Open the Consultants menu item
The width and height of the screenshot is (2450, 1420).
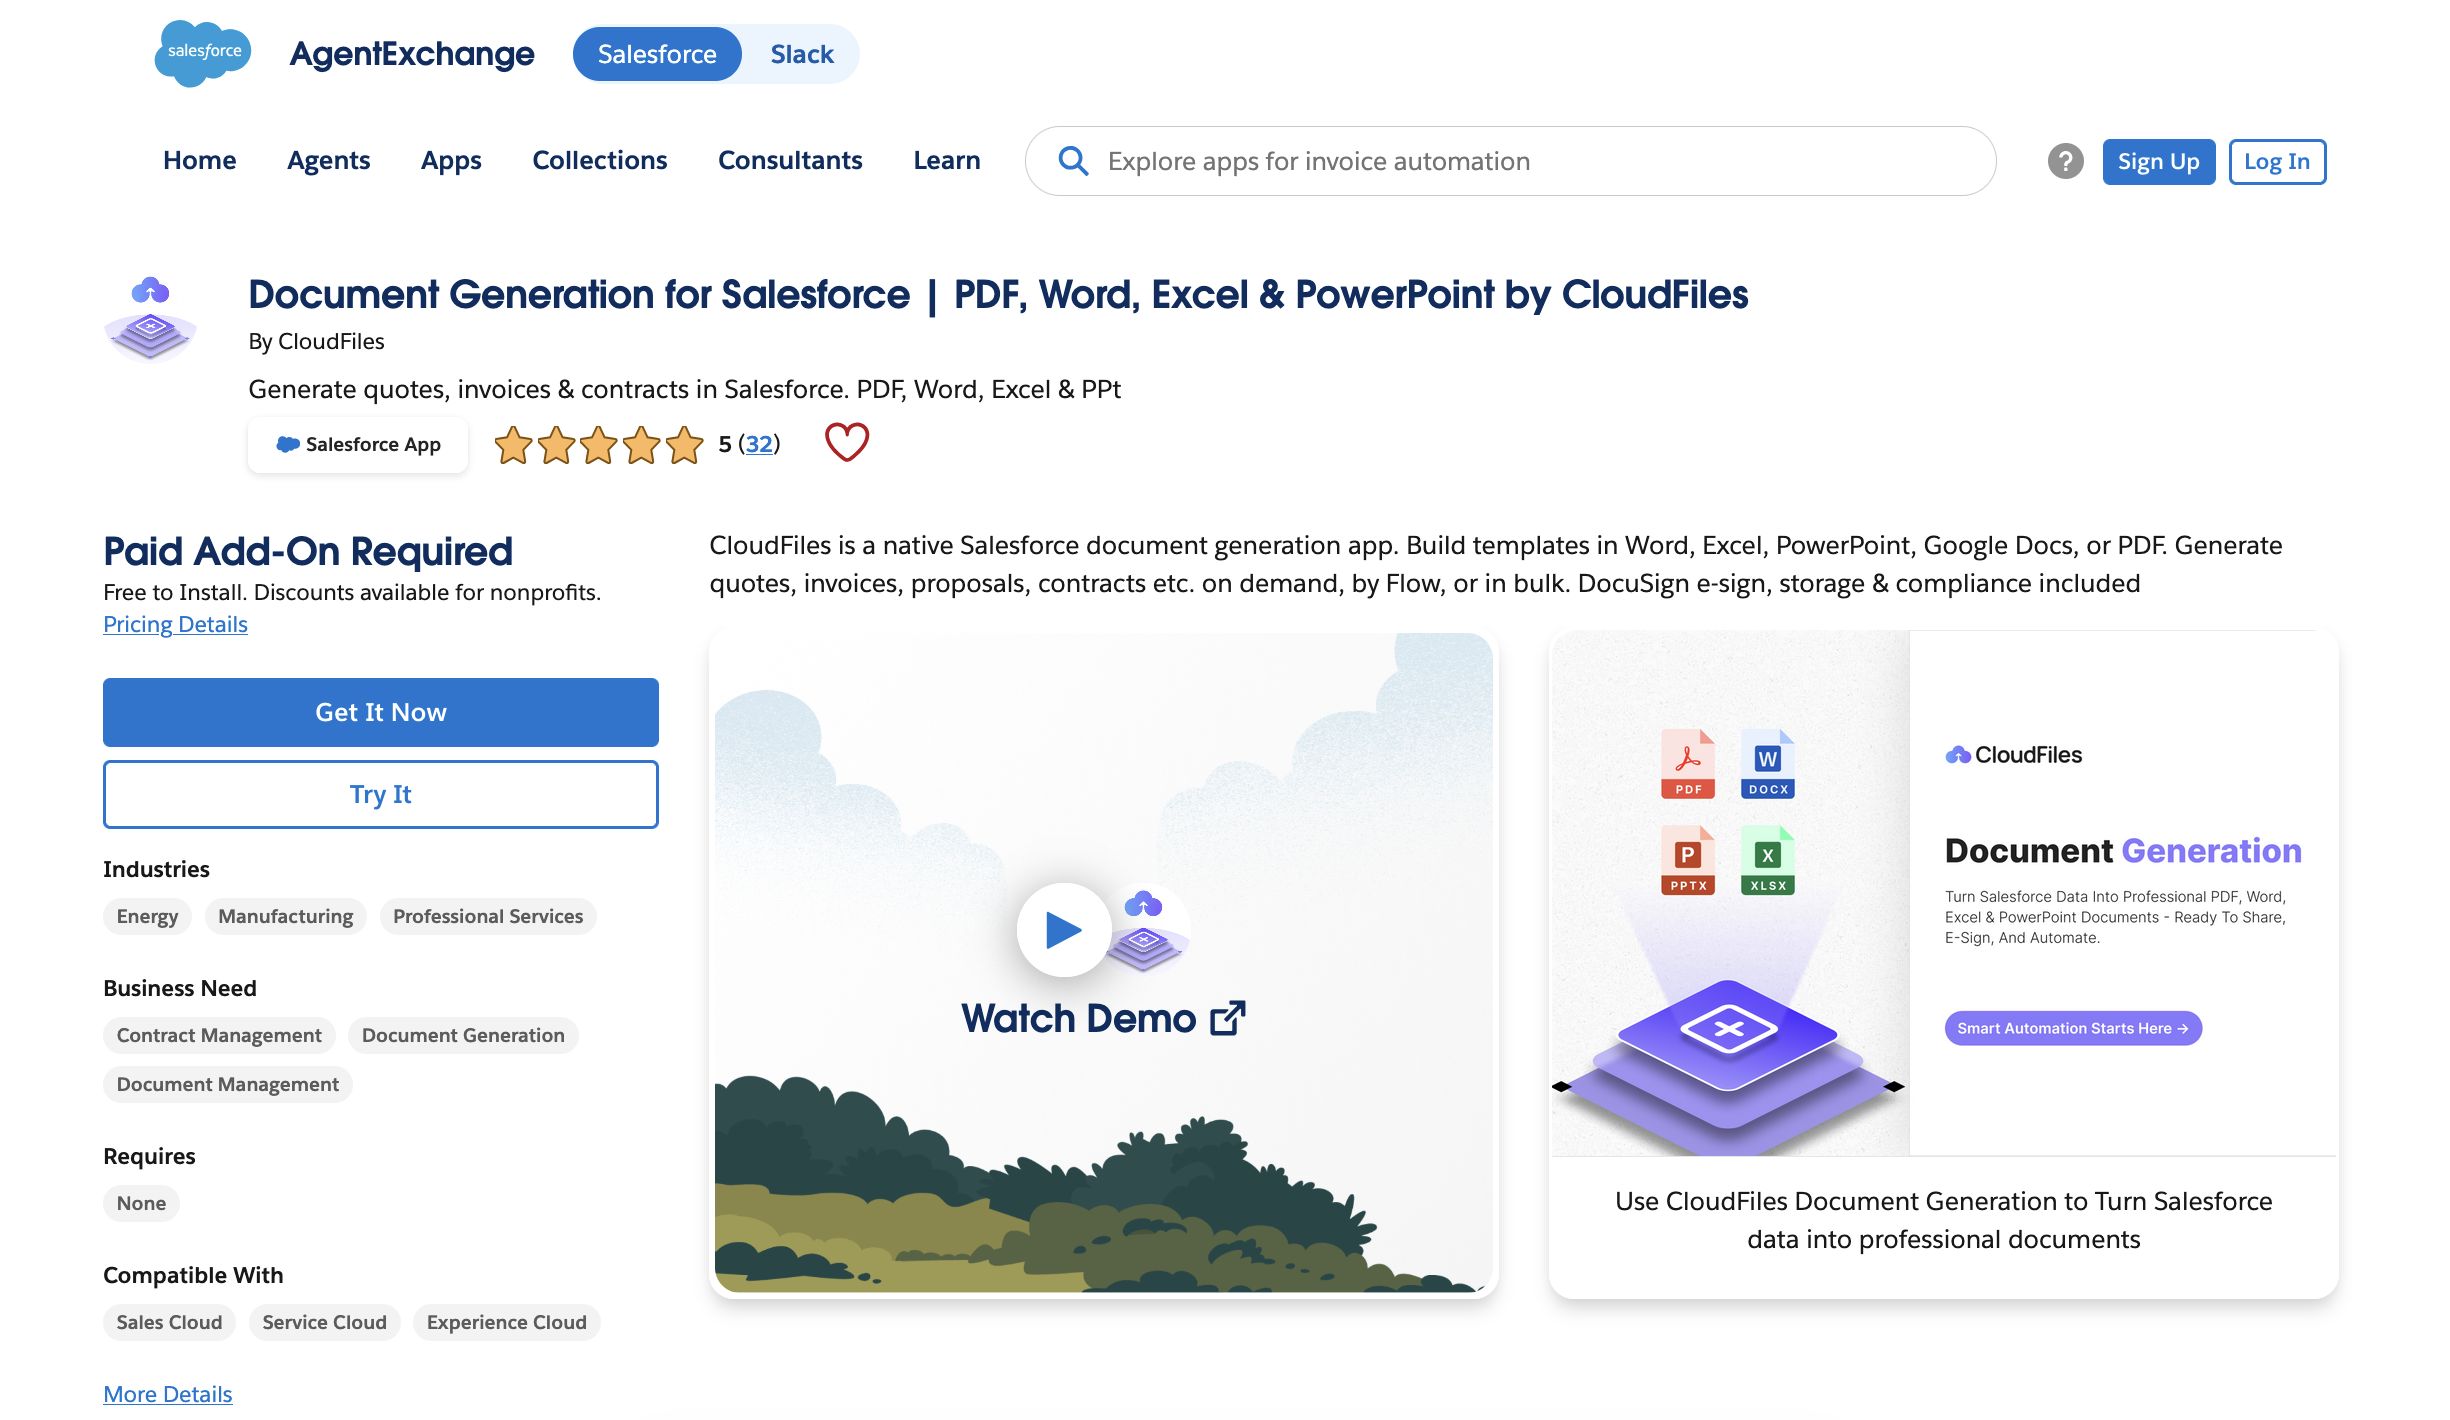pyautogui.click(x=790, y=160)
